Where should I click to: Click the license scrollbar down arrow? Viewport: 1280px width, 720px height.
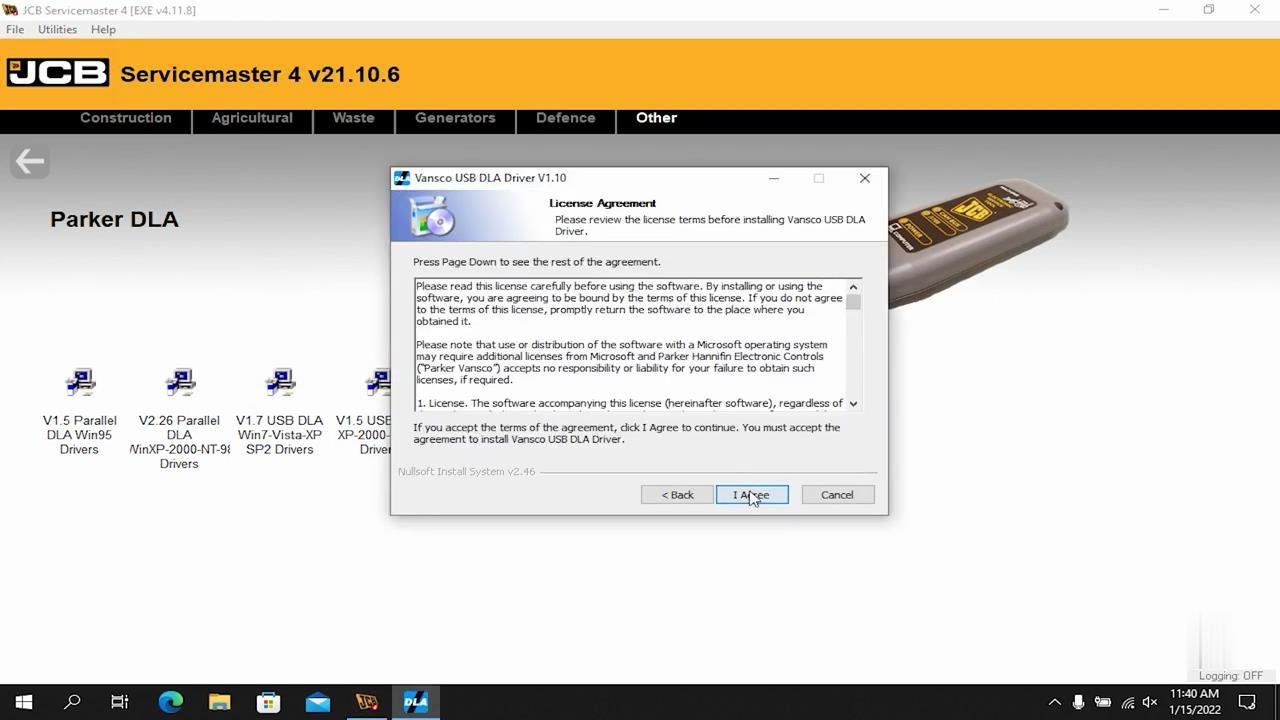pyautogui.click(x=853, y=403)
